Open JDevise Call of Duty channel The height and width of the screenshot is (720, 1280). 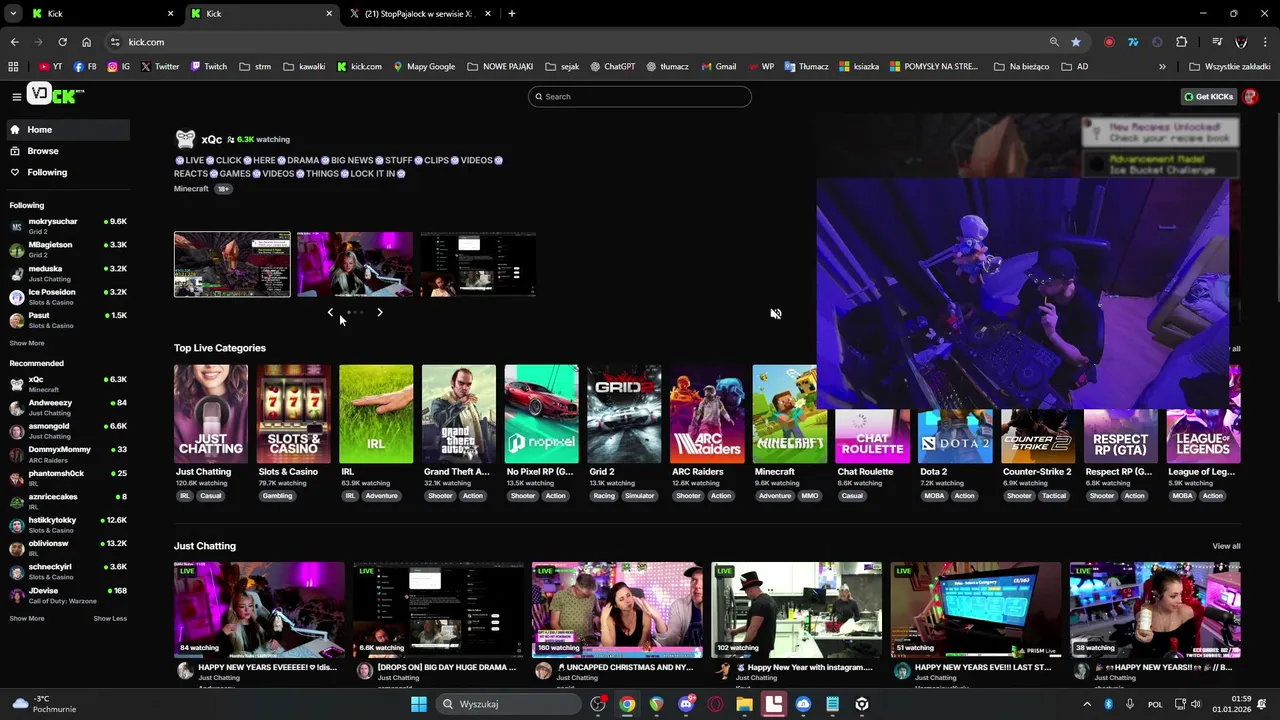(68, 595)
